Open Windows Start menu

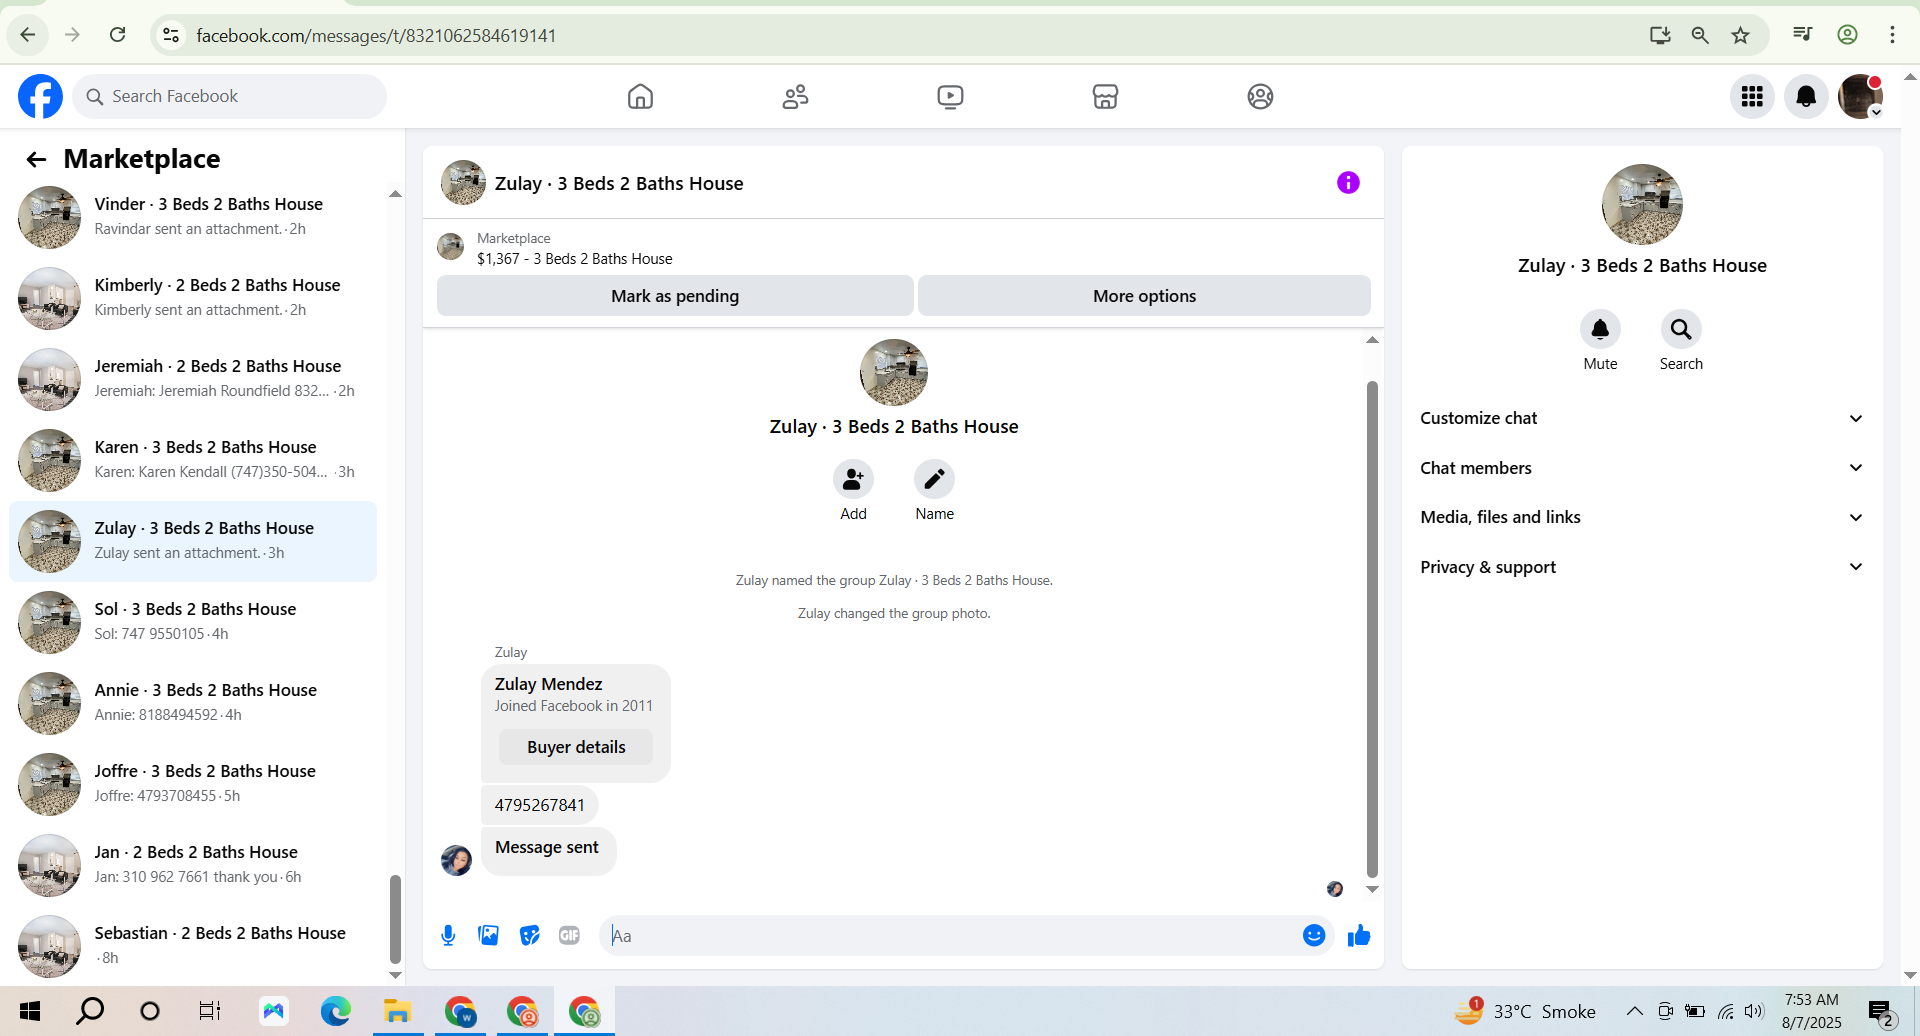pyautogui.click(x=30, y=1011)
